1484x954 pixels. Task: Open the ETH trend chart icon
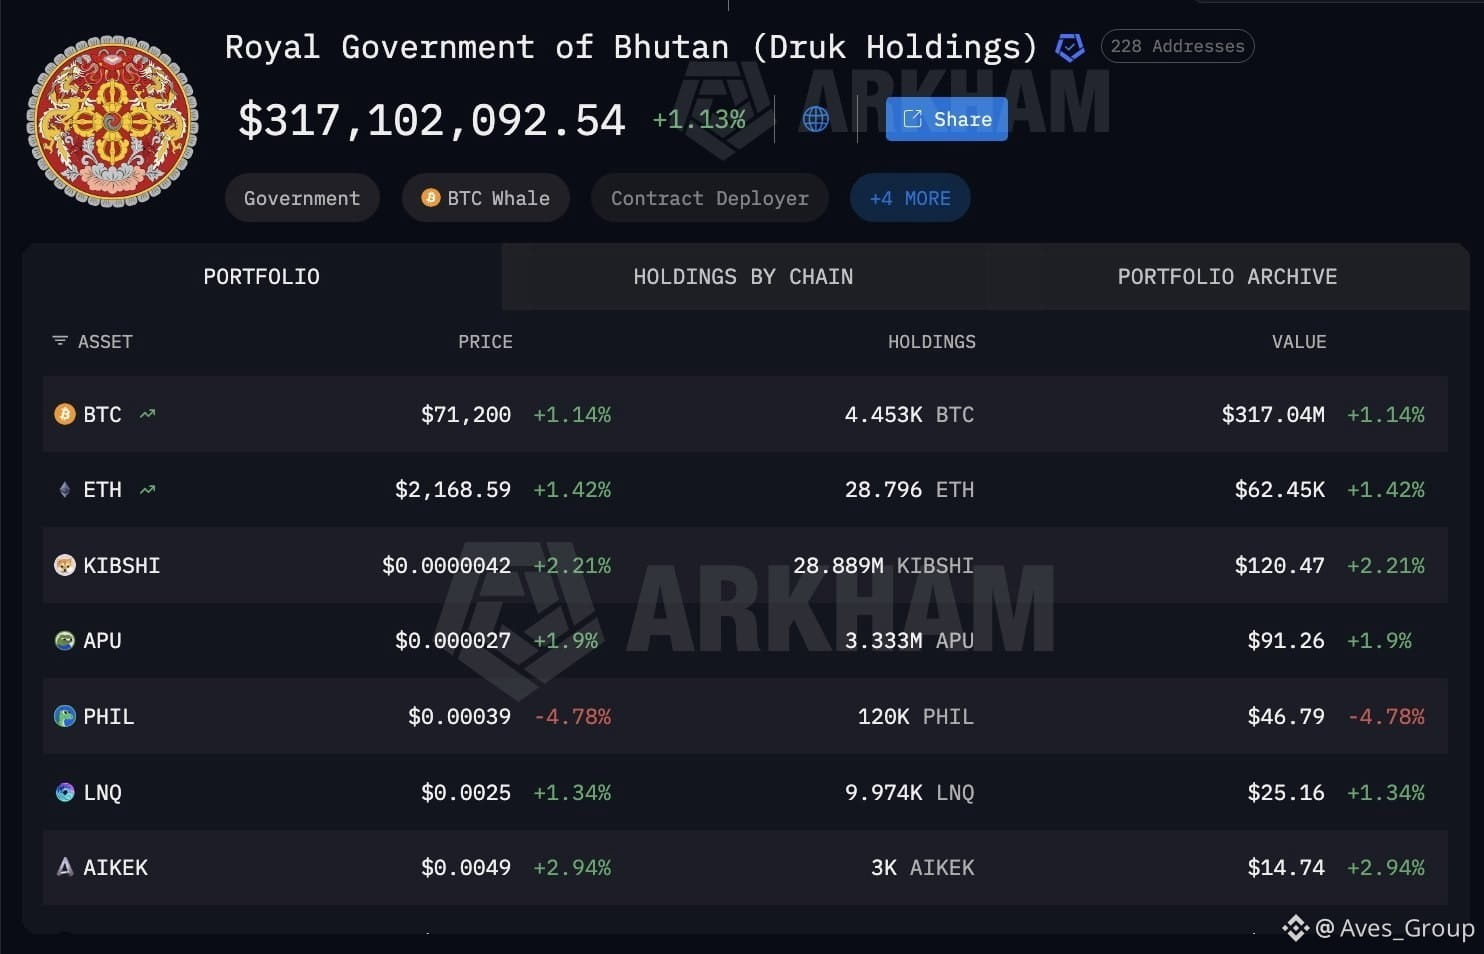148,490
